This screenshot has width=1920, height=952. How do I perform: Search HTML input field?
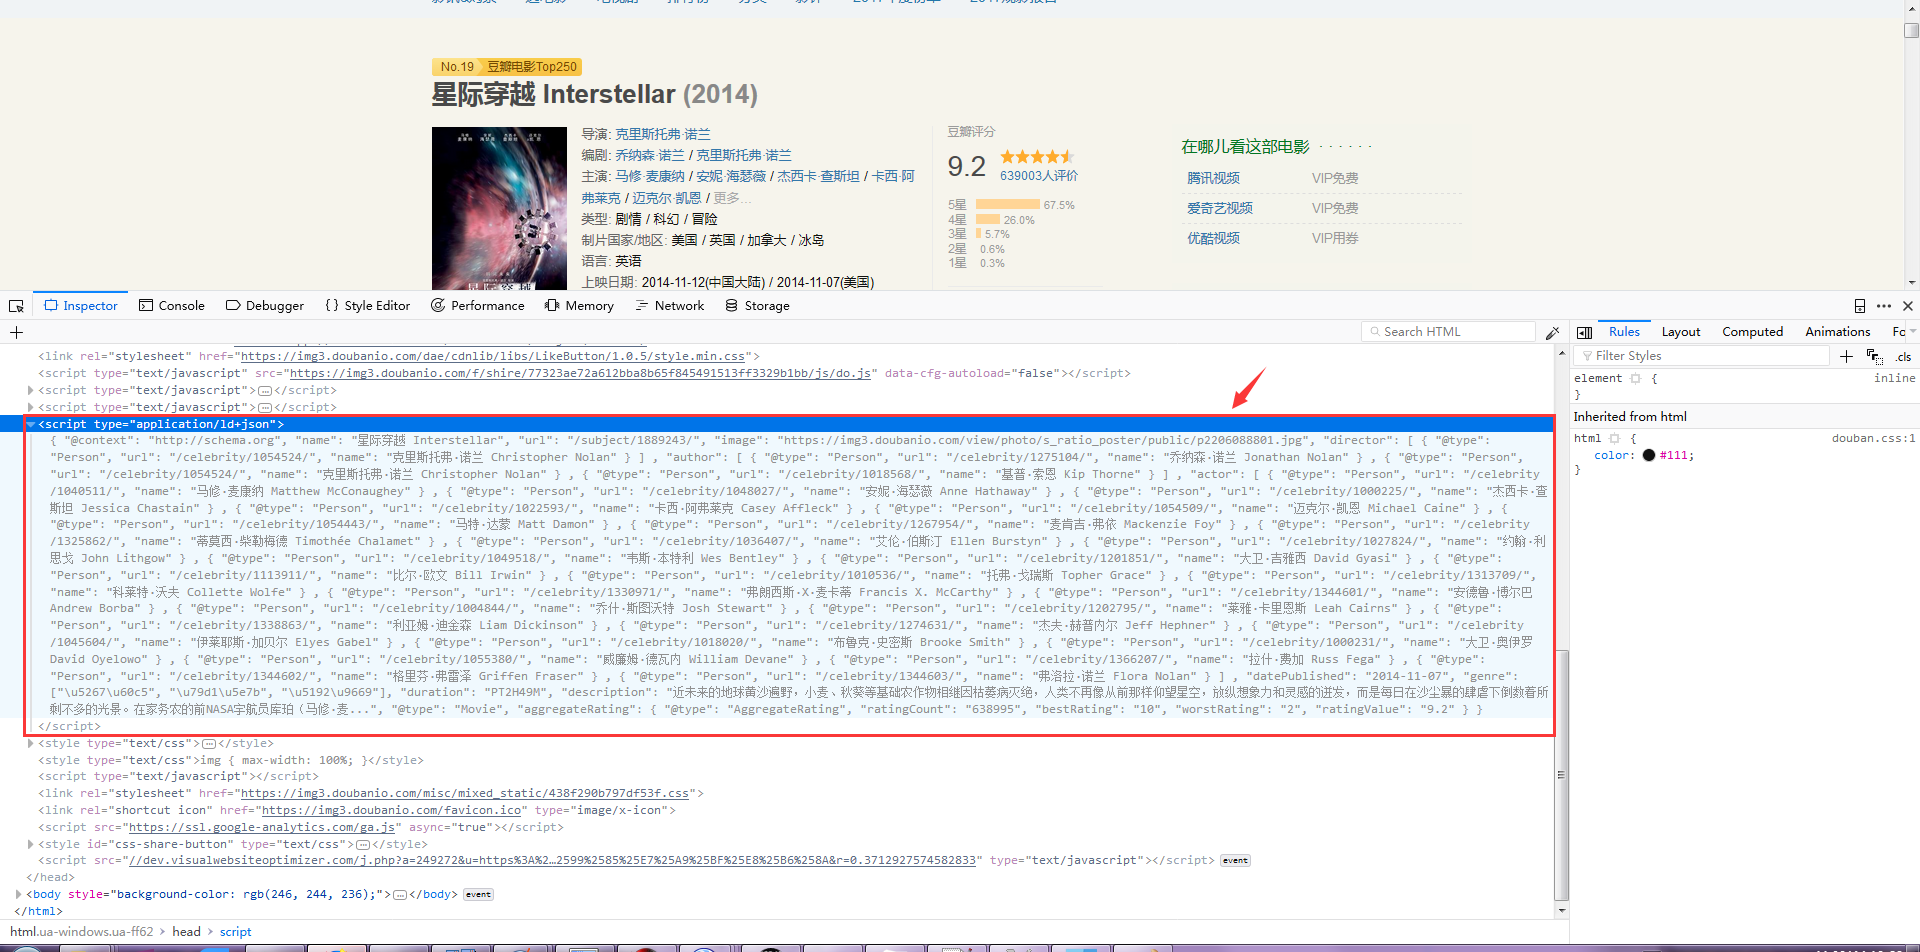click(x=1448, y=332)
